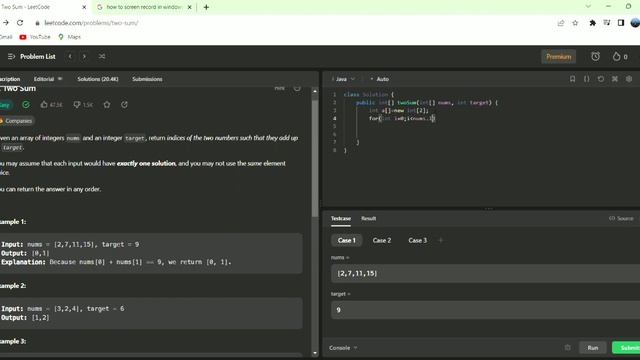Click the target input field
640x360 pixels.
(x=485, y=310)
